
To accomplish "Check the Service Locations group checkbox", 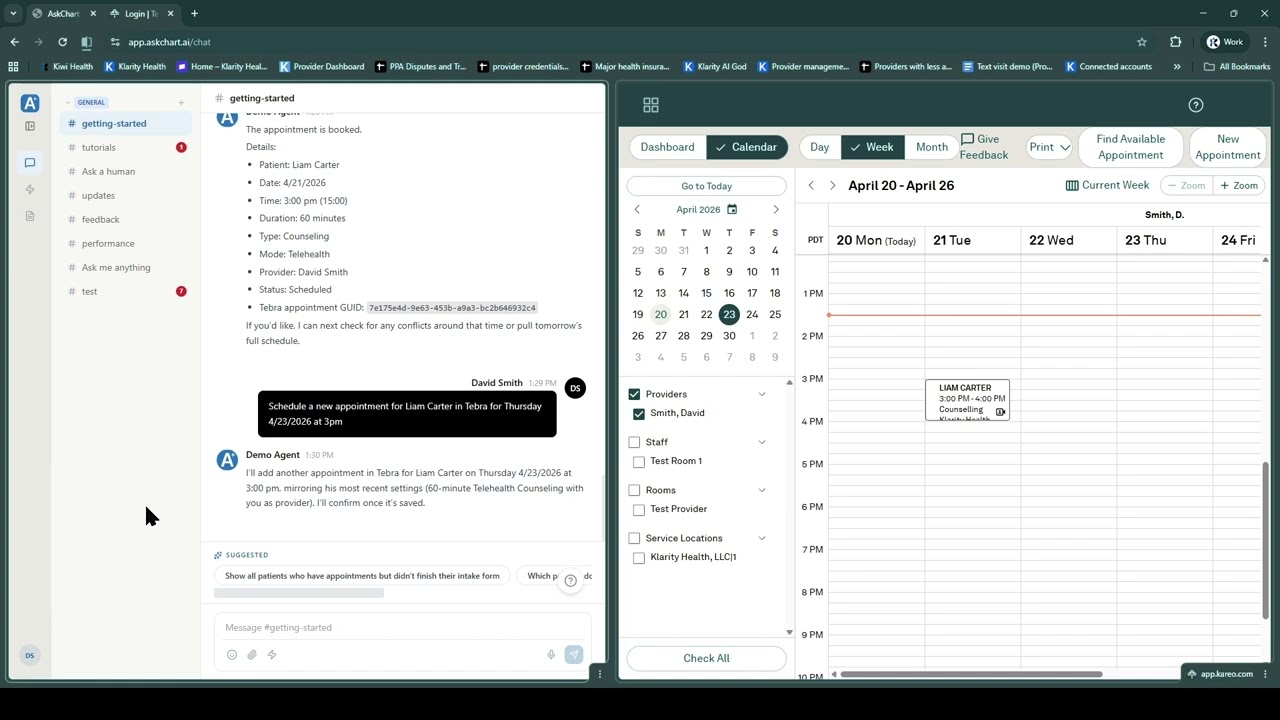I will (x=634, y=538).
